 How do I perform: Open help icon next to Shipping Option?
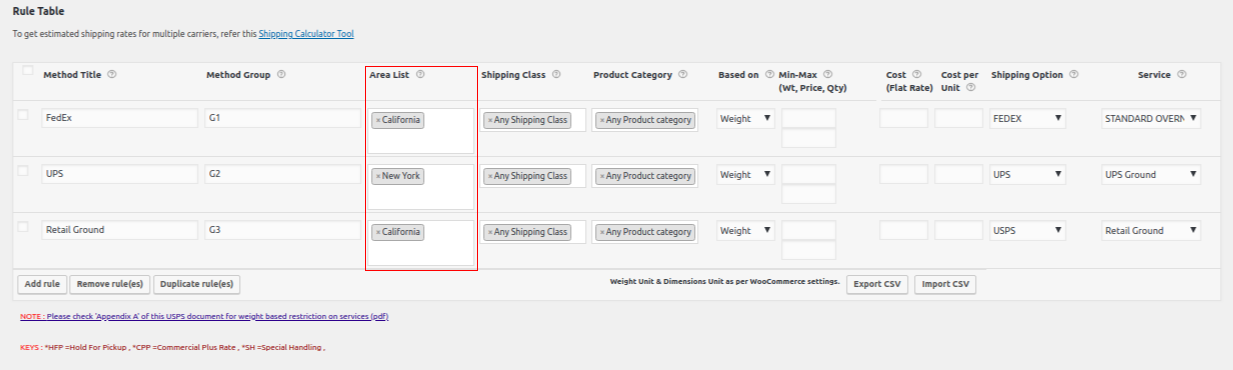coord(1074,75)
